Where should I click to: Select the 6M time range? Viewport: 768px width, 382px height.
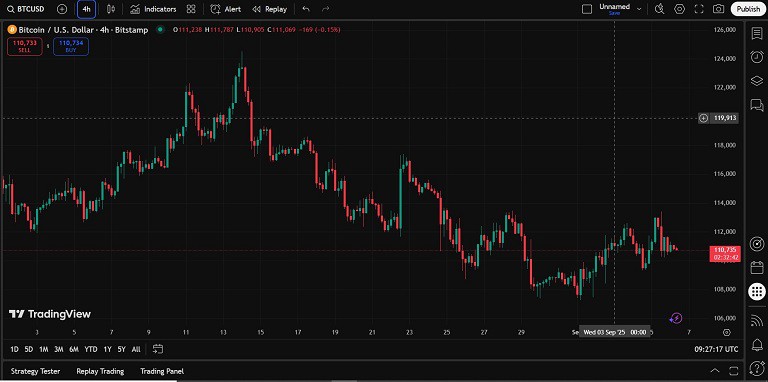click(x=74, y=349)
